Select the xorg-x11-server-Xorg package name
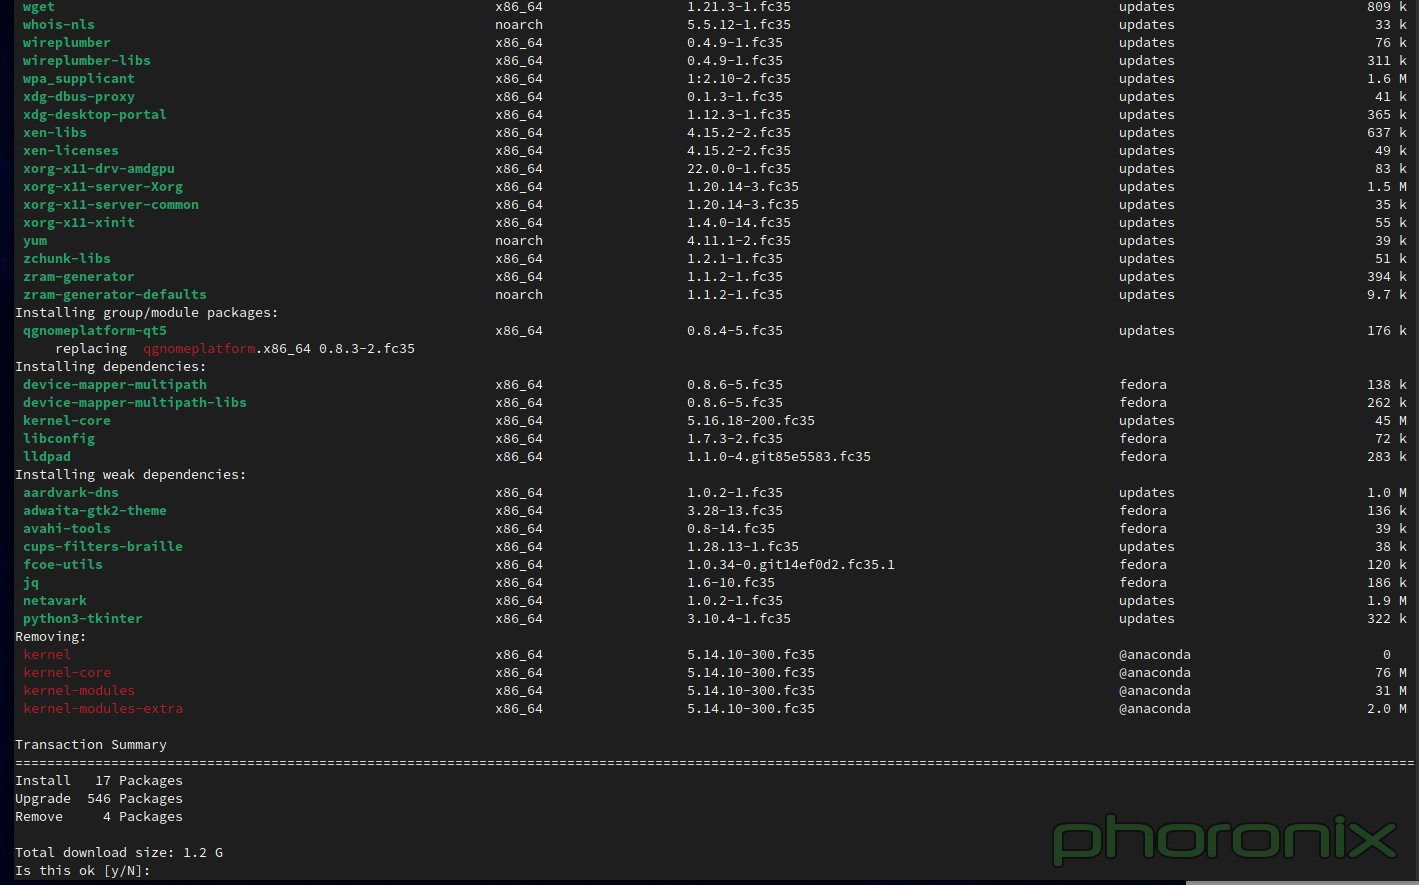 click(x=102, y=186)
